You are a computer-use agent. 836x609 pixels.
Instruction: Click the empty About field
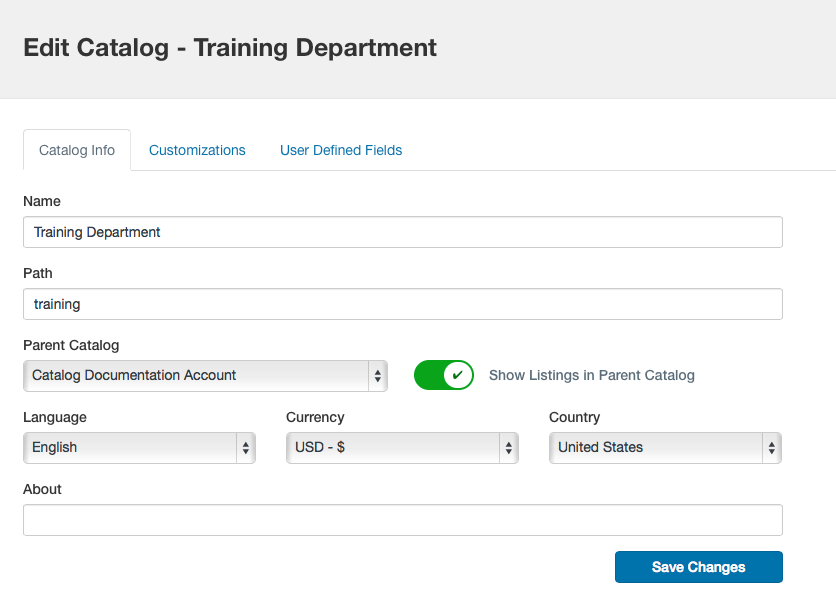point(402,520)
